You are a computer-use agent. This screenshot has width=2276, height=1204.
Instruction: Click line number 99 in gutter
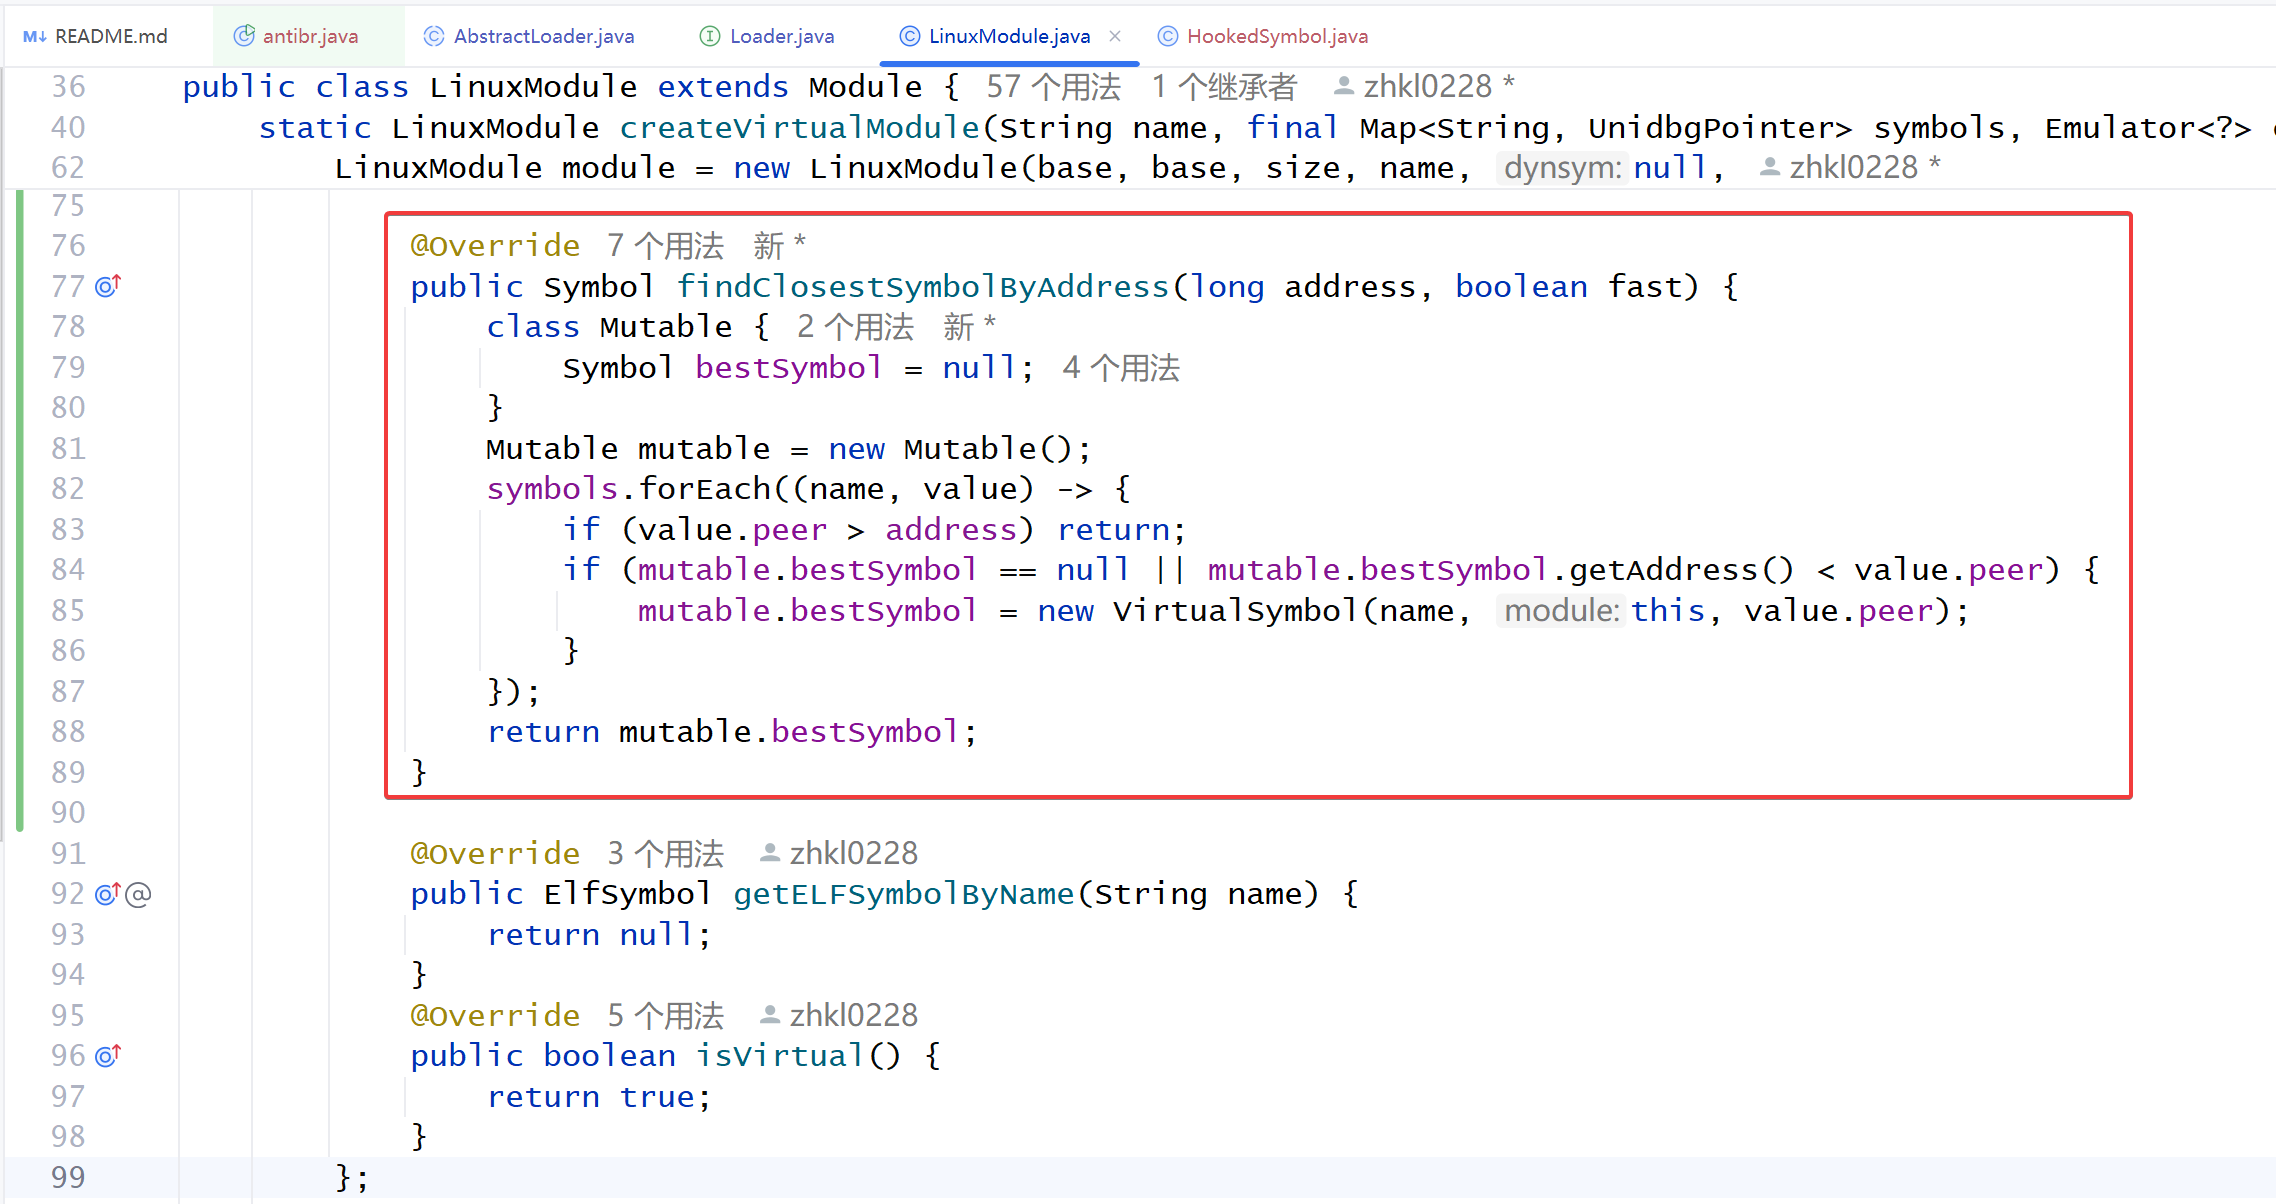pos(68,1177)
